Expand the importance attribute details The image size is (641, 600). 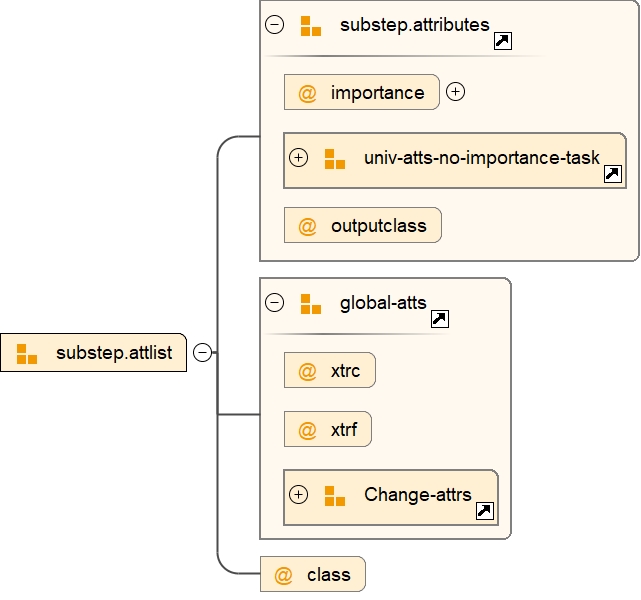pos(456,92)
